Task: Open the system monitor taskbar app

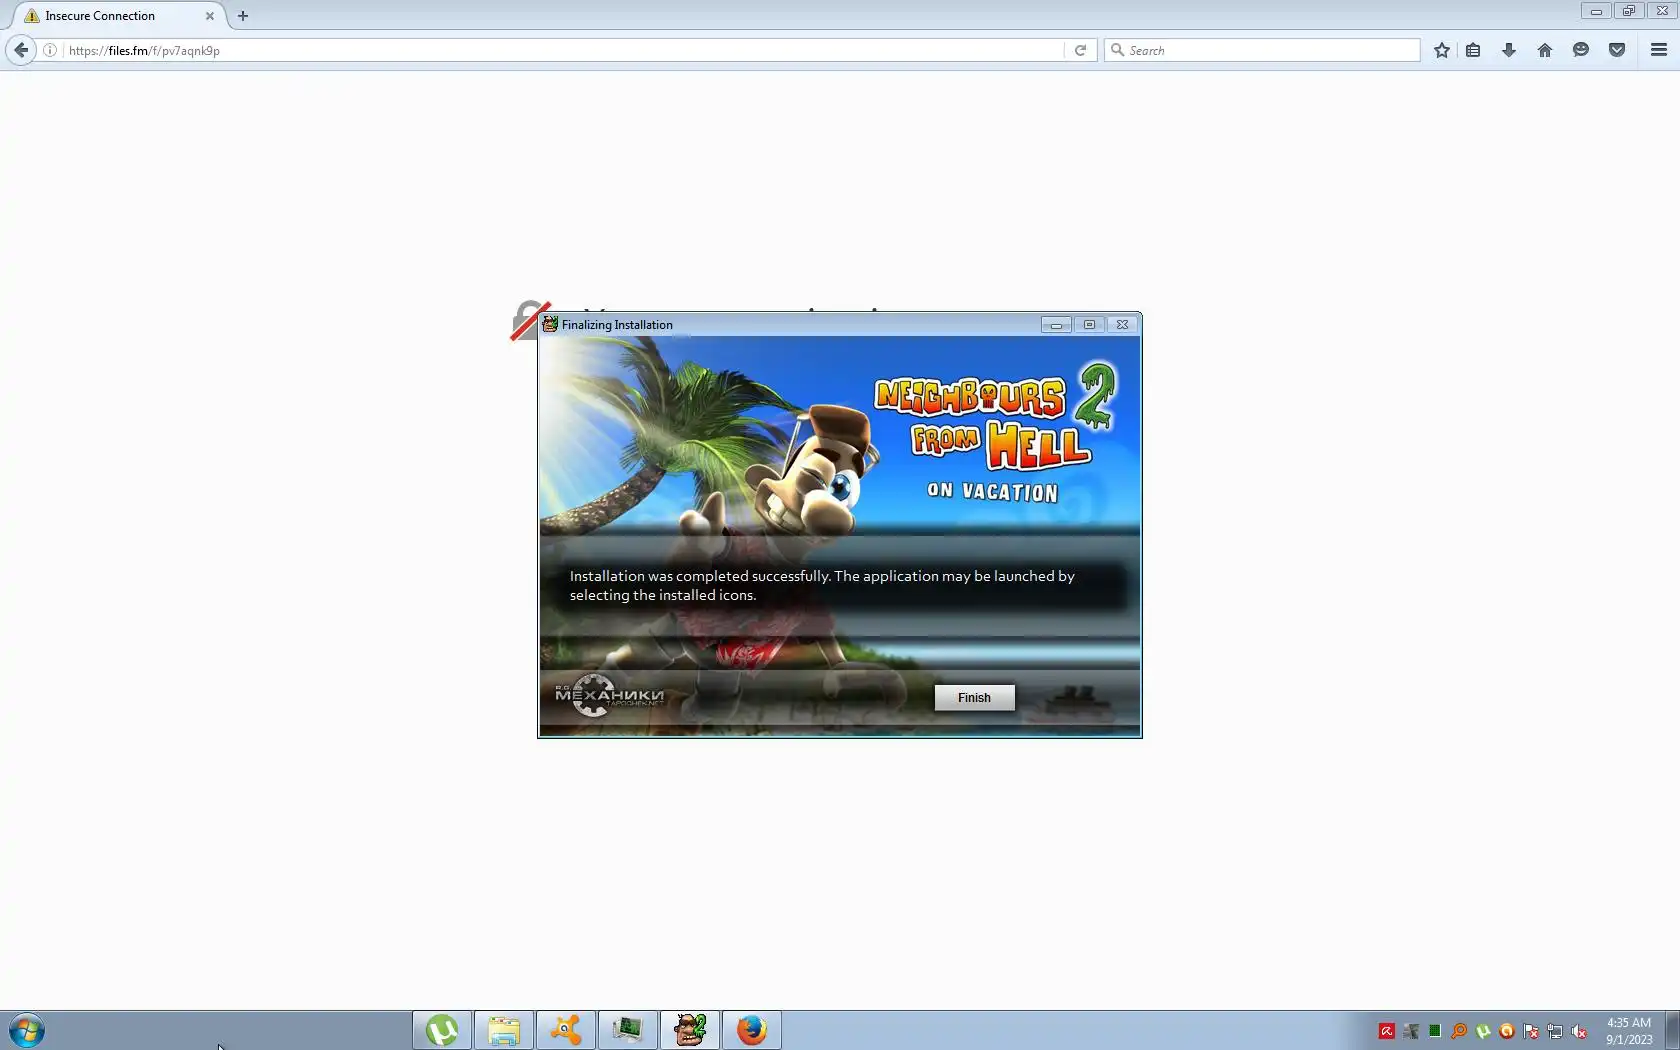Action: coord(628,1030)
